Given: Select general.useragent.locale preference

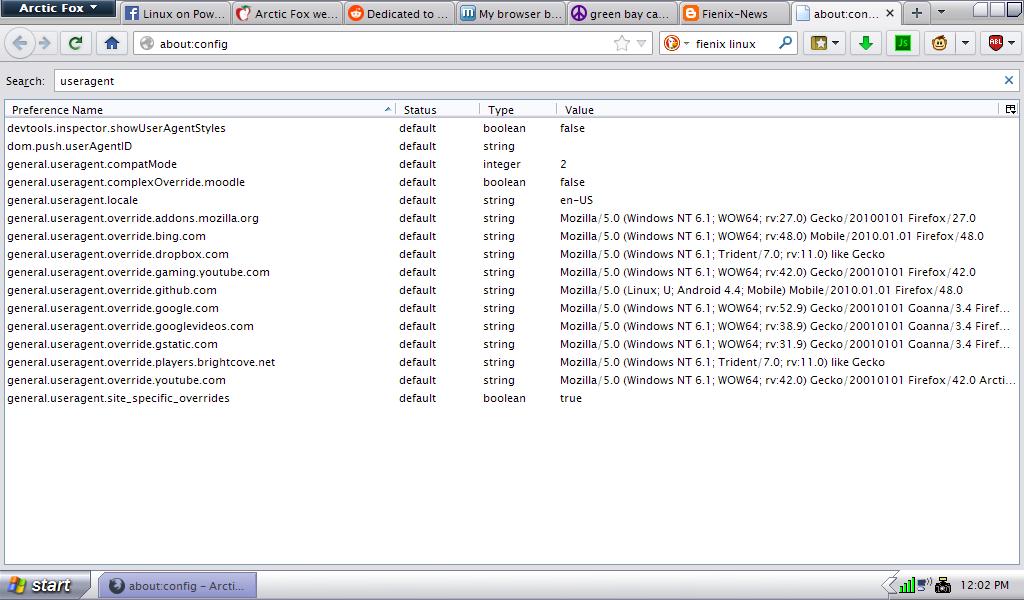Looking at the screenshot, I should click(512, 200).
